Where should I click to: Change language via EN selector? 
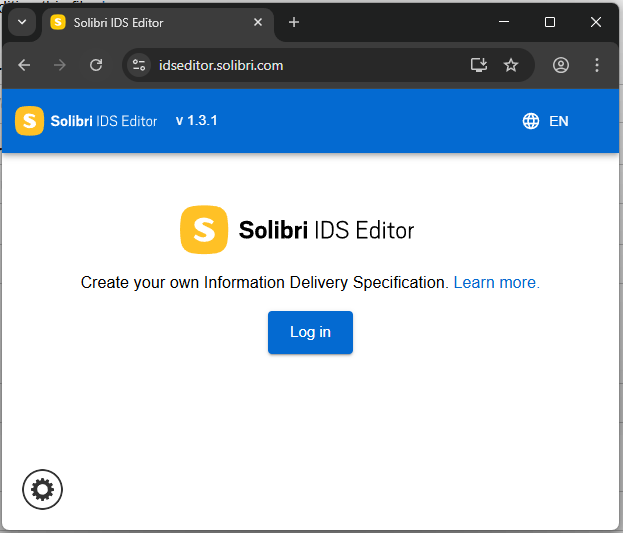click(559, 121)
